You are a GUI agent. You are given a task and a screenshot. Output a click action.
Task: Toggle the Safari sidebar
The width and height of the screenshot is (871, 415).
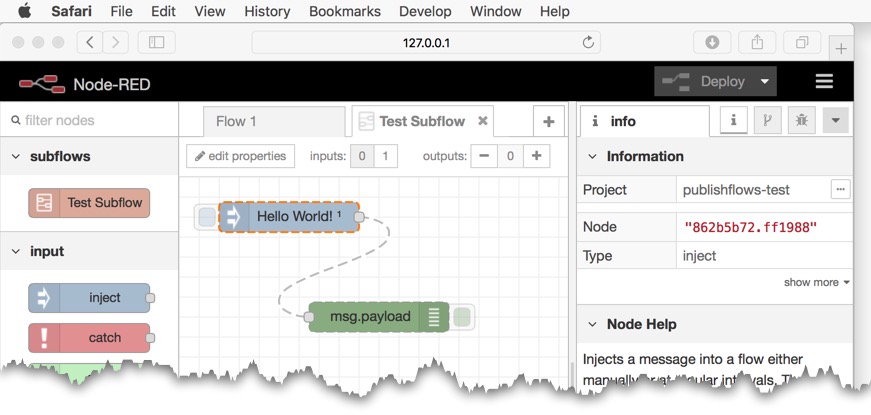click(x=156, y=42)
